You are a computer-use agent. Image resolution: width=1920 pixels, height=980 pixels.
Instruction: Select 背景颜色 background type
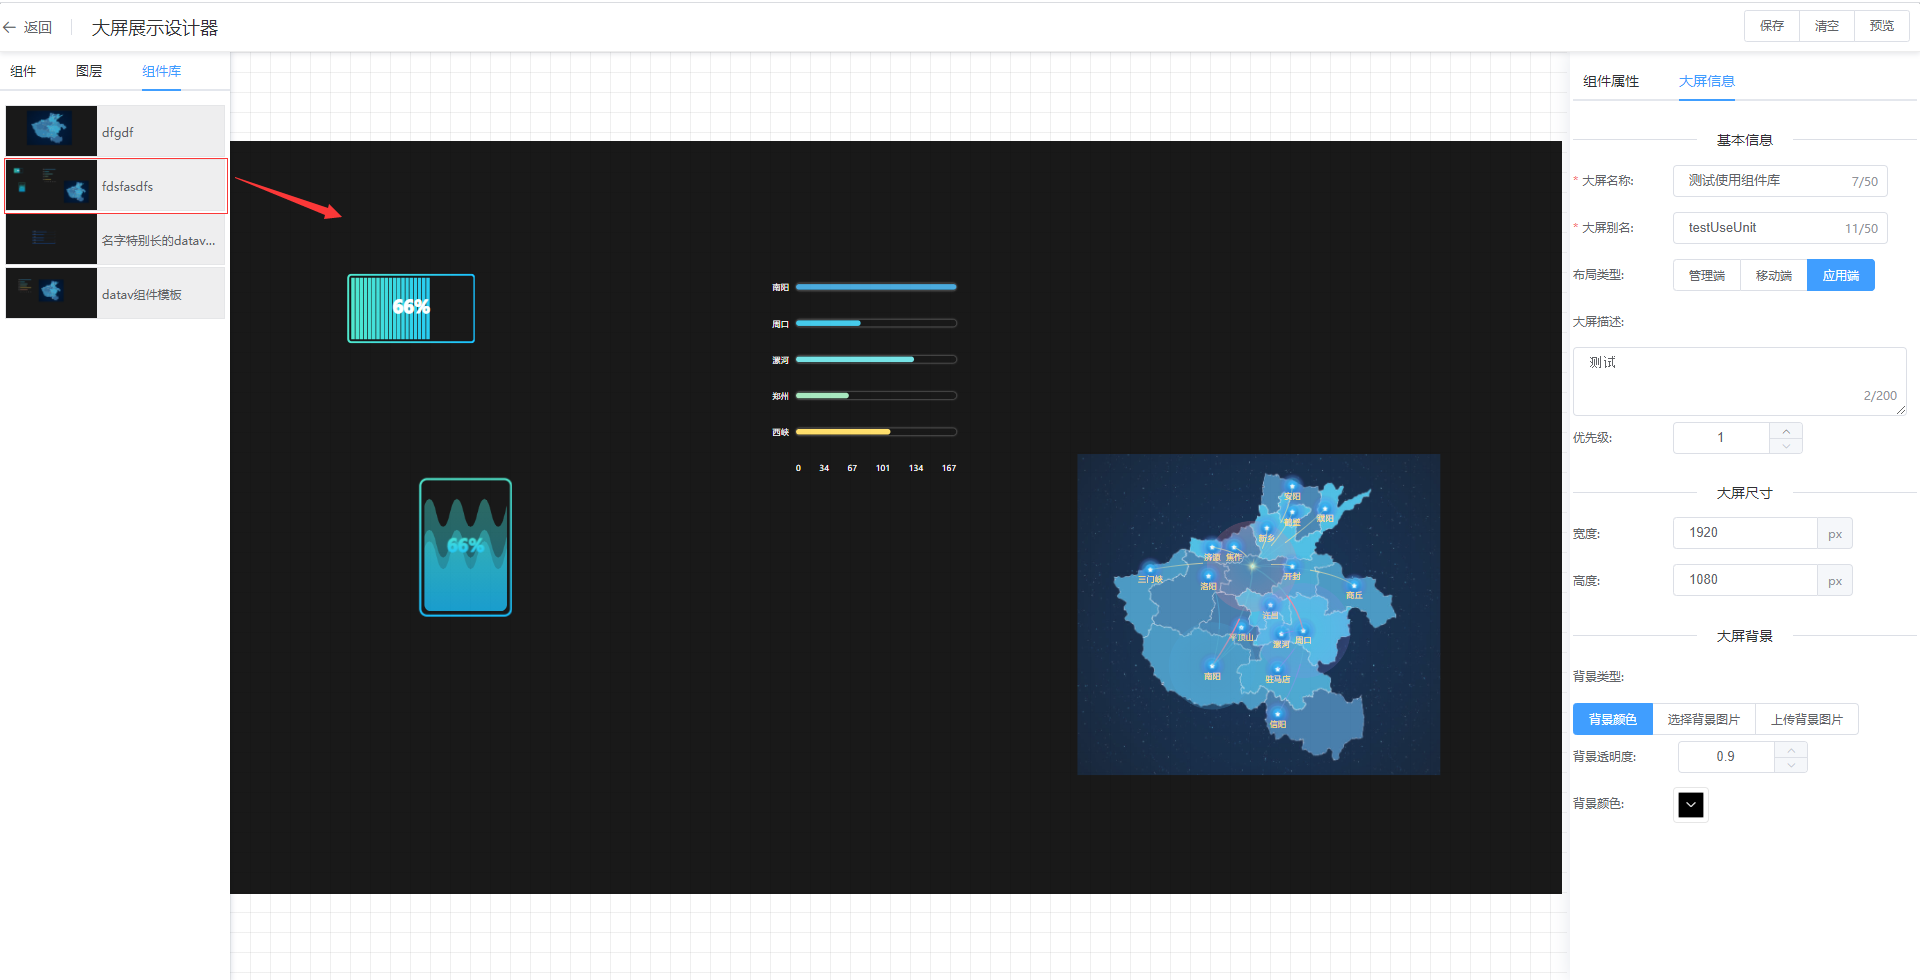pyautogui.click(x=1613, y=719)
